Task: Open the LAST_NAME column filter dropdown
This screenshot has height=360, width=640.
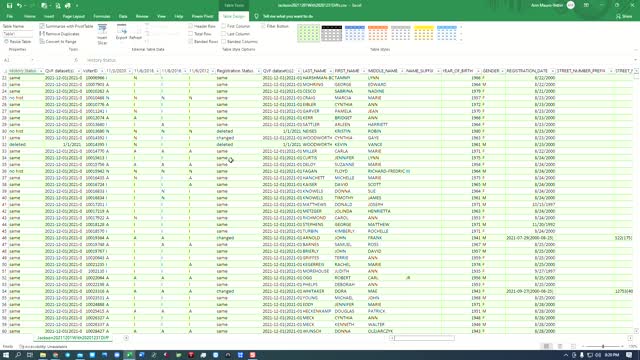Action: pos(330,71)
